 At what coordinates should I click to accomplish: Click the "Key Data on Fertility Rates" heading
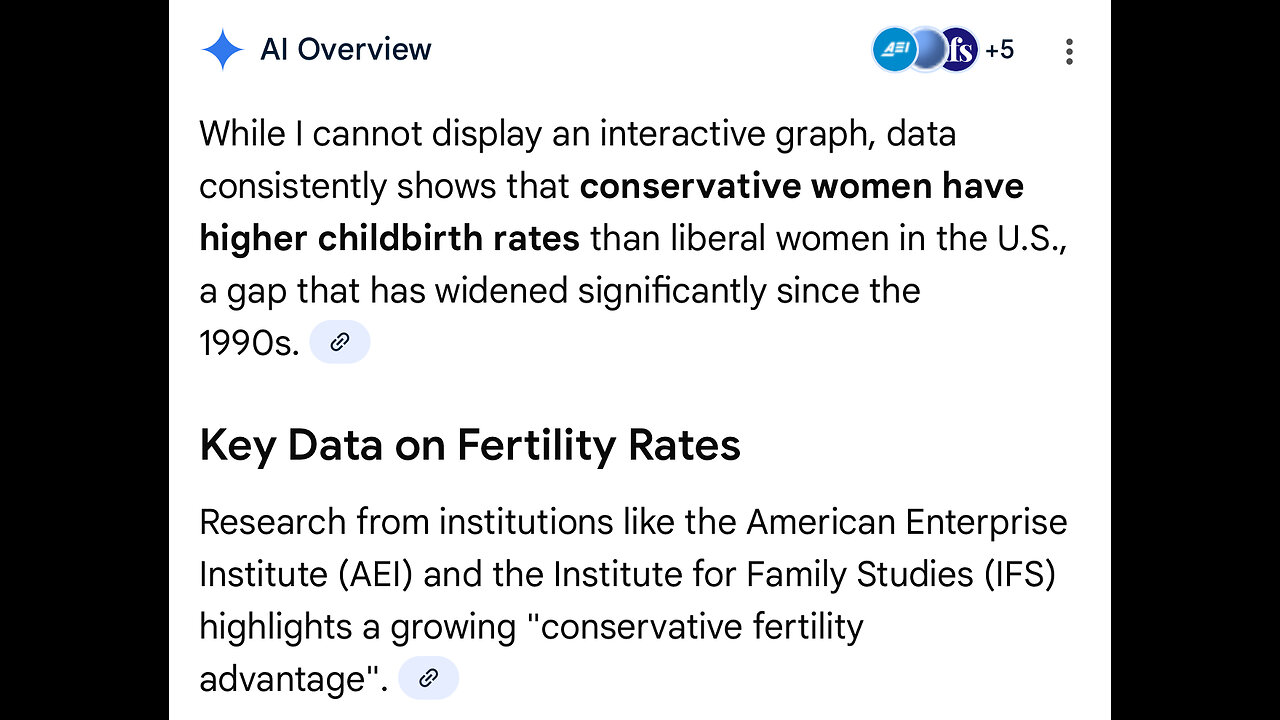[470, 445]
